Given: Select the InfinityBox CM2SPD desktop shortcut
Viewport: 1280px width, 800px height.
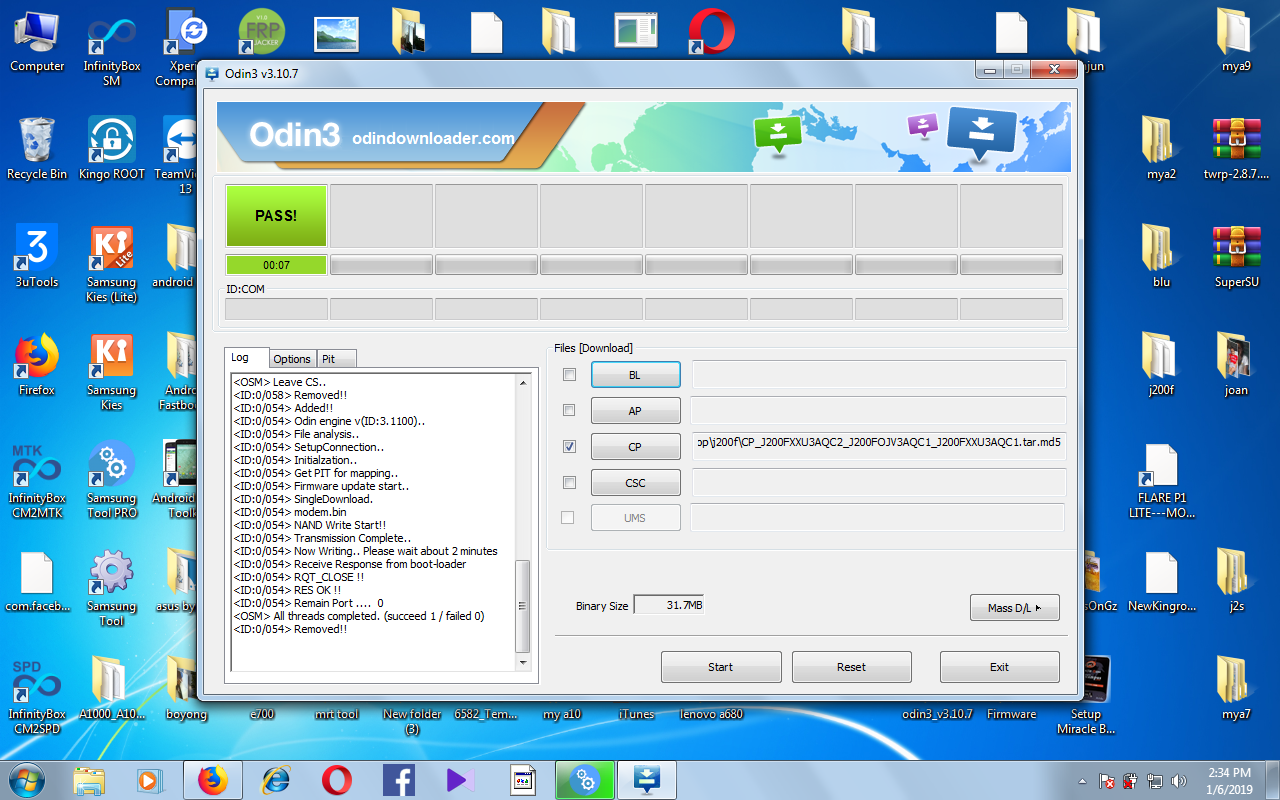Looking at the screenshot, I should 37,694.
